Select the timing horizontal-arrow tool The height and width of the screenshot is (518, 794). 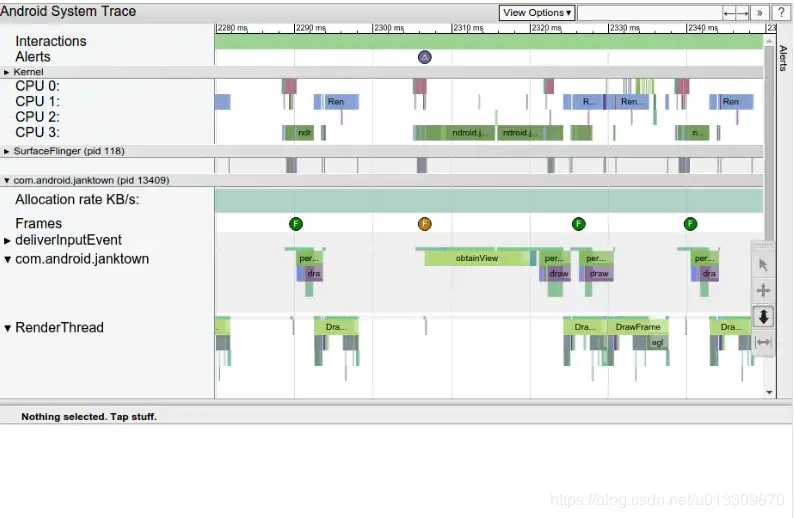point(763,343)
